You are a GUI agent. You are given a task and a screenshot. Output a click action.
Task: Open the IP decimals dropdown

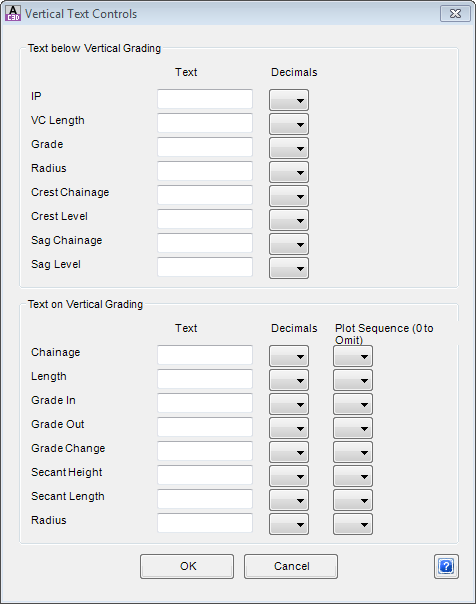click(289, 100)
